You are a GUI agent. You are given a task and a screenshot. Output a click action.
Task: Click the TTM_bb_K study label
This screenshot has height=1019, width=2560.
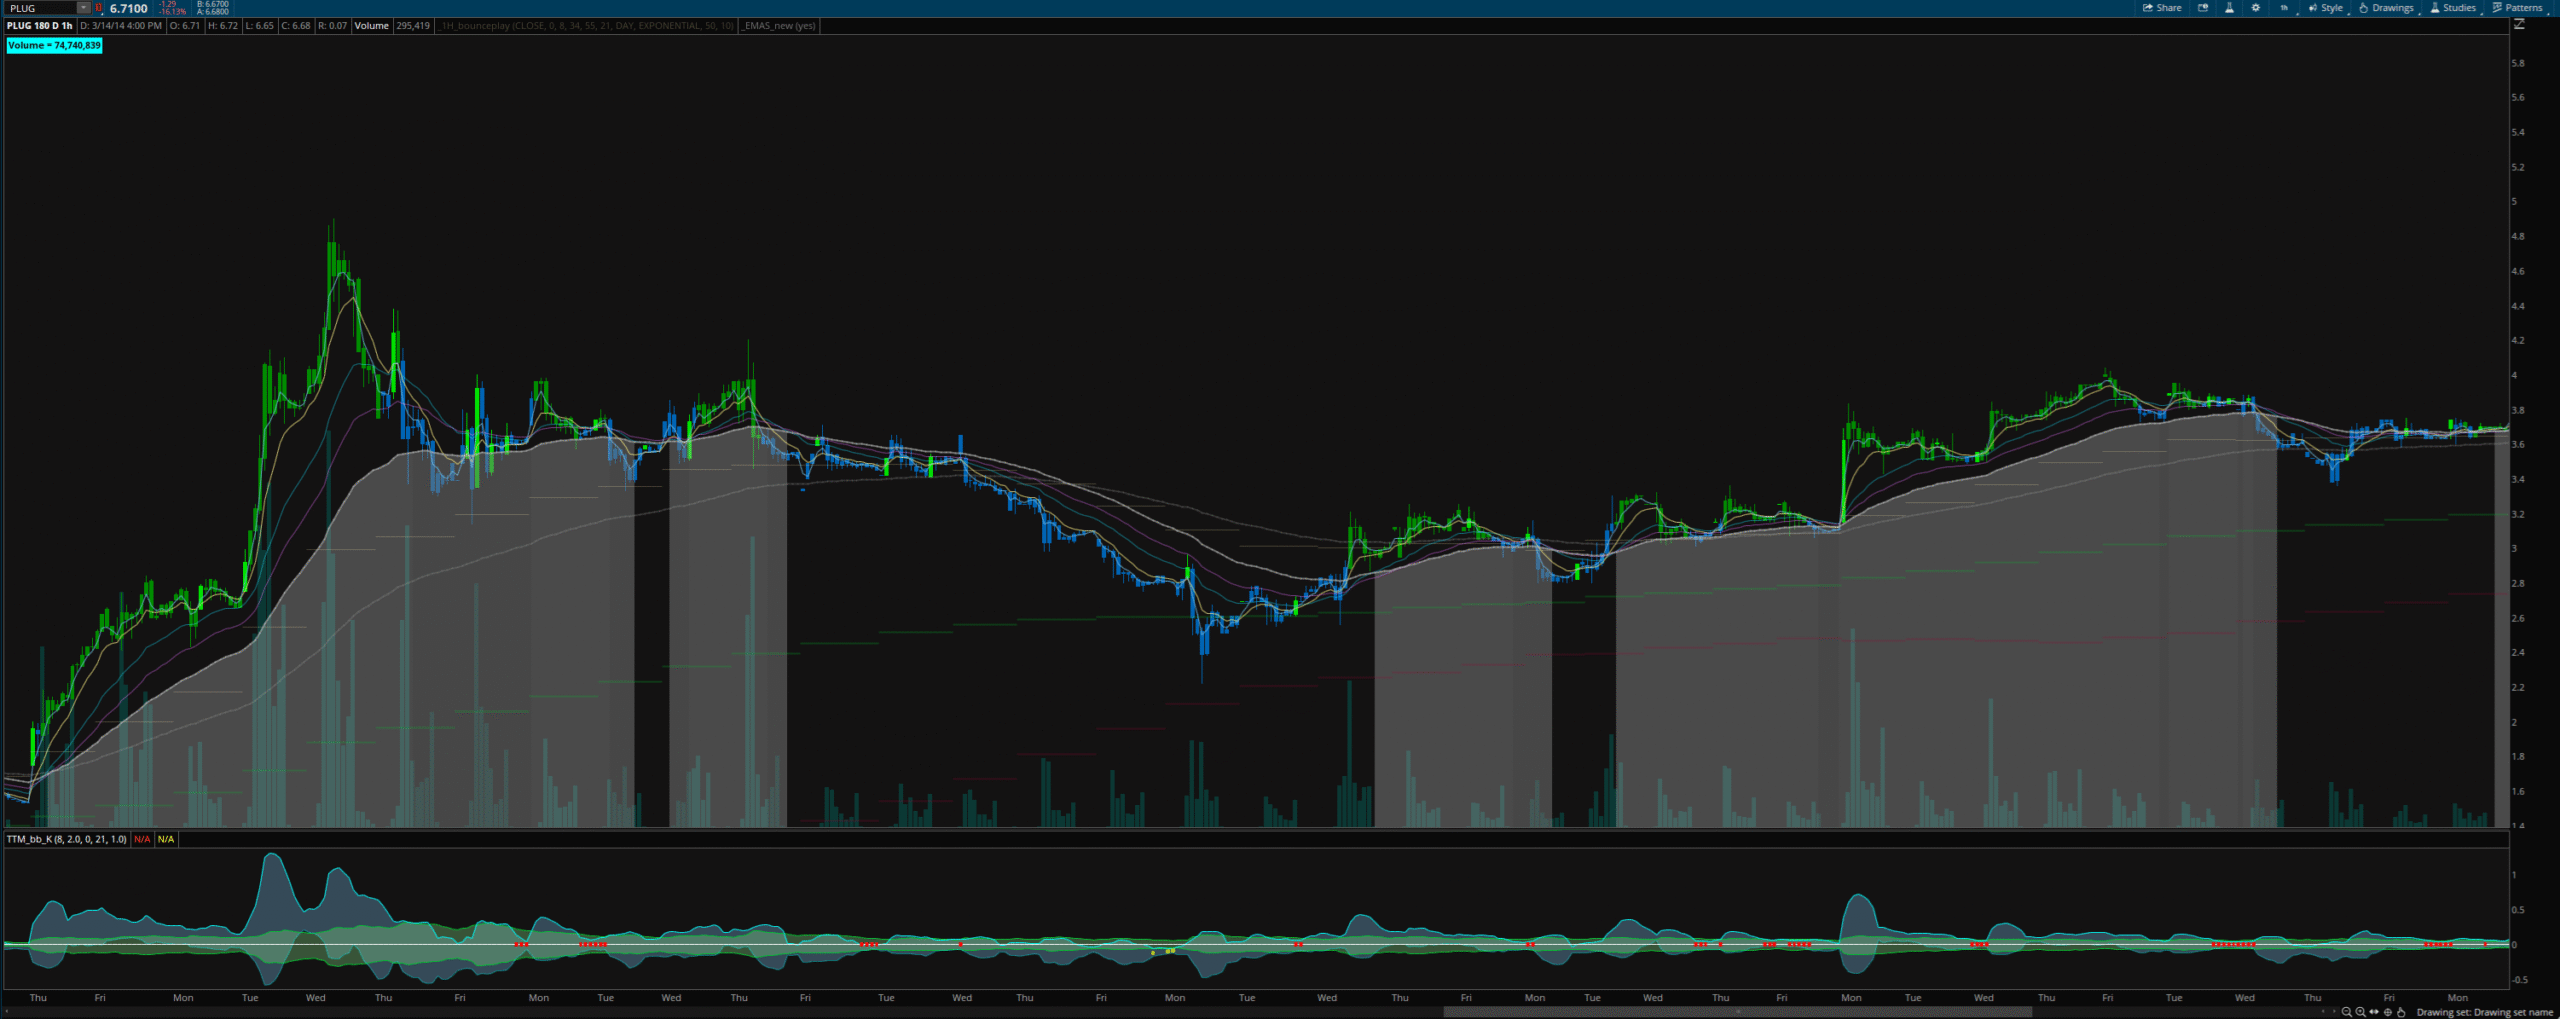click(x=66, y=839)
